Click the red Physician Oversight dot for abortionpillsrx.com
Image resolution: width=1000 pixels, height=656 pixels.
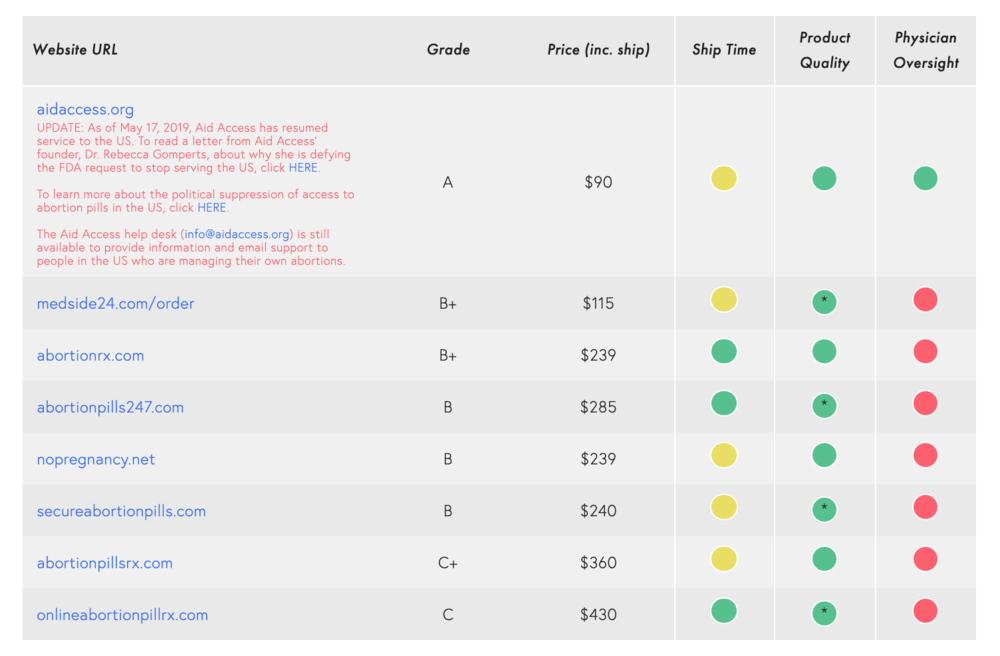[925, 559]
